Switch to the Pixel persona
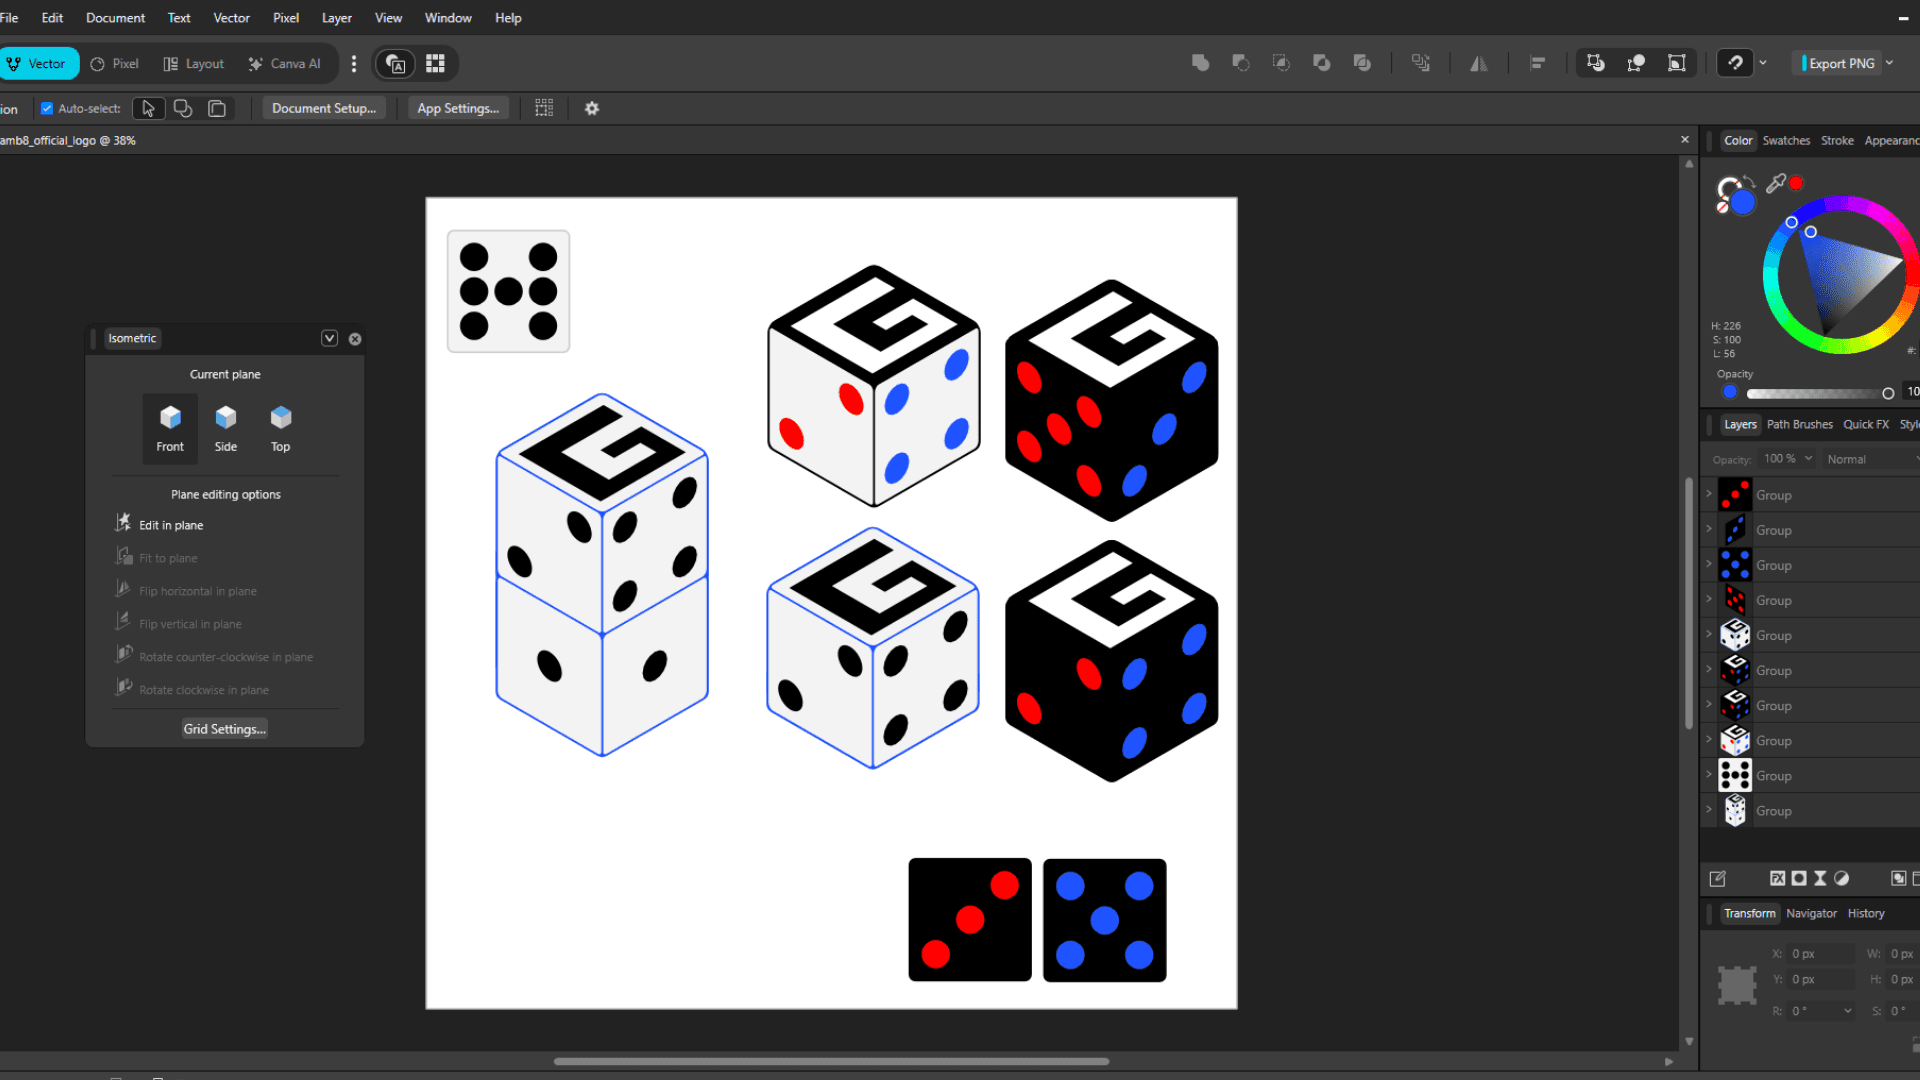 [x=114, y=63]
